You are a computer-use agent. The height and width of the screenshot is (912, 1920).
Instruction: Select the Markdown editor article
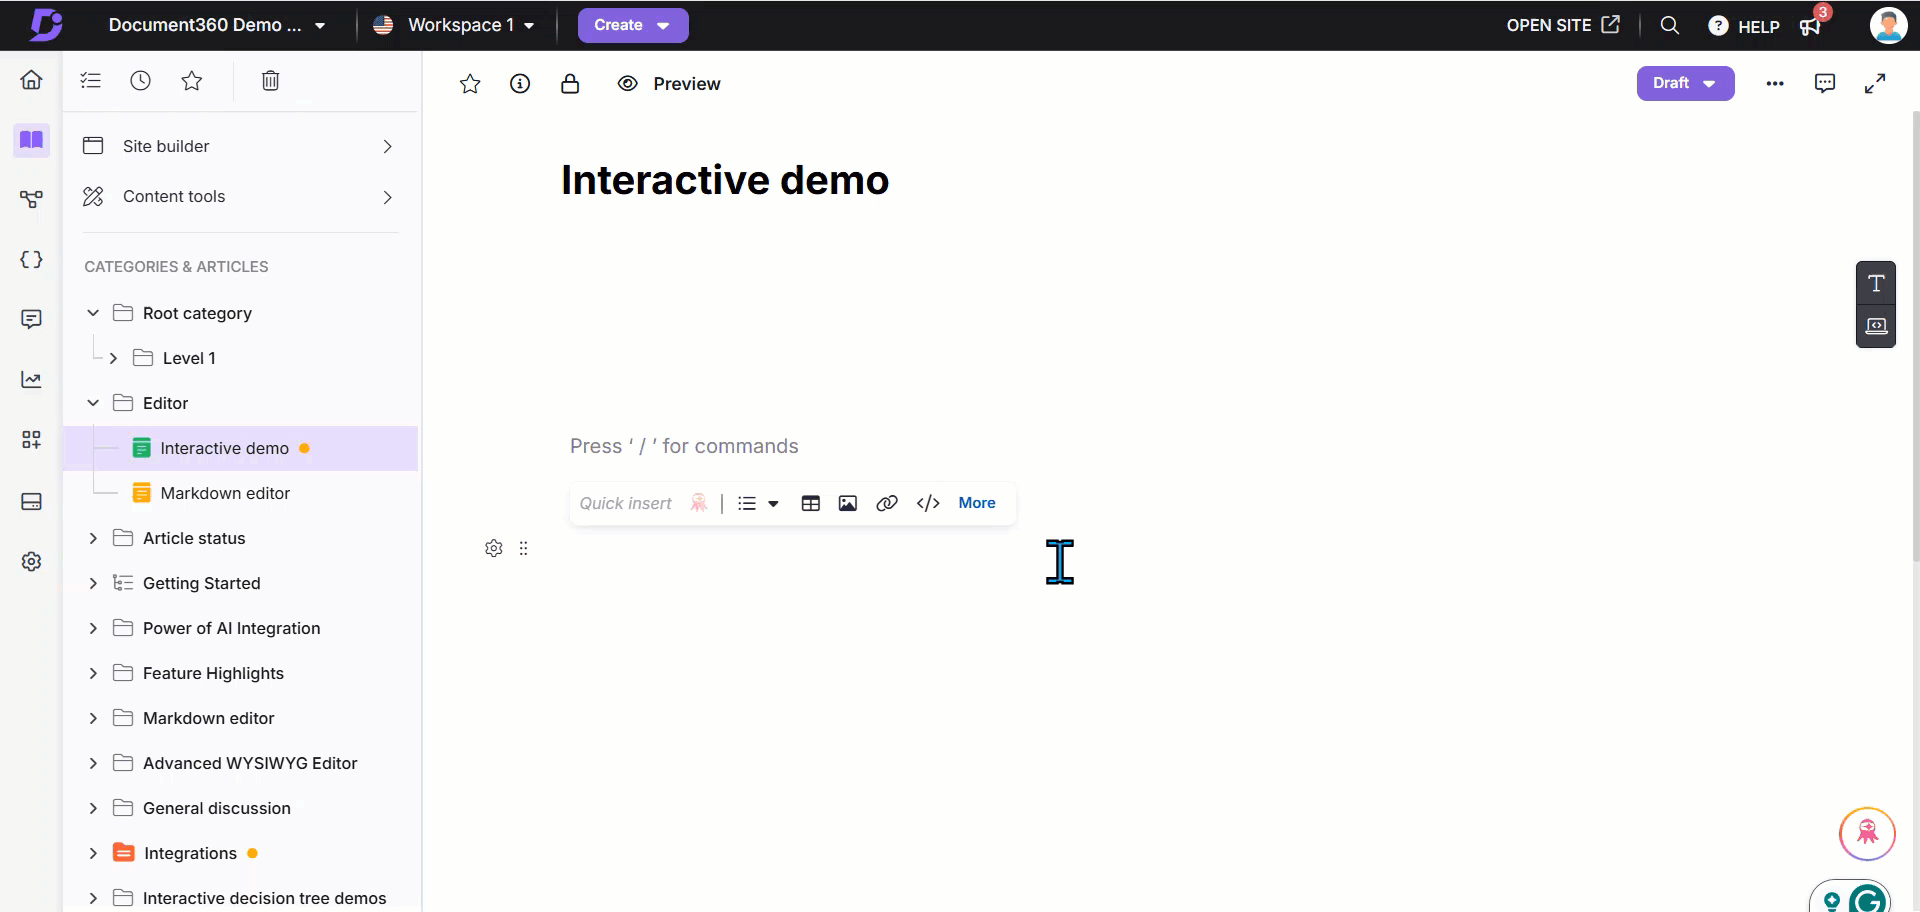[x=223, y=492]
